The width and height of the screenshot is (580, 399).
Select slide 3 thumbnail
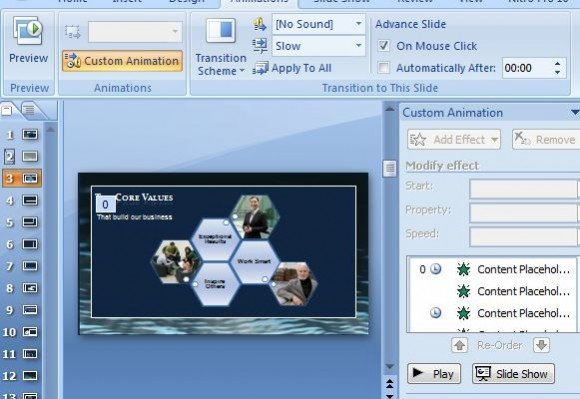point(30,179)
